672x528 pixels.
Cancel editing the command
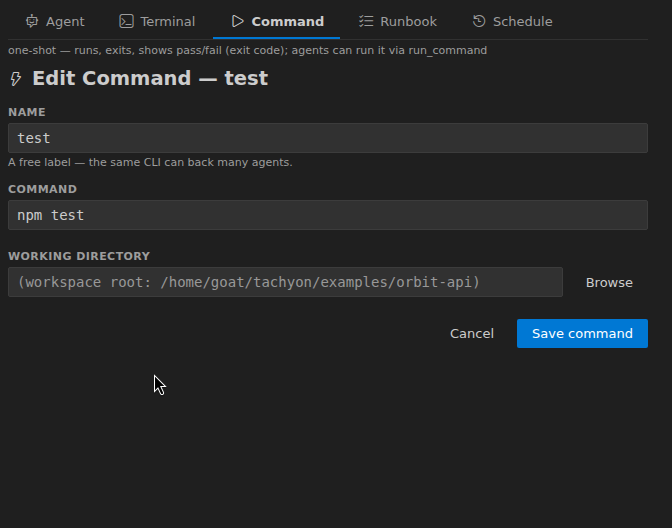coord(472,333)
